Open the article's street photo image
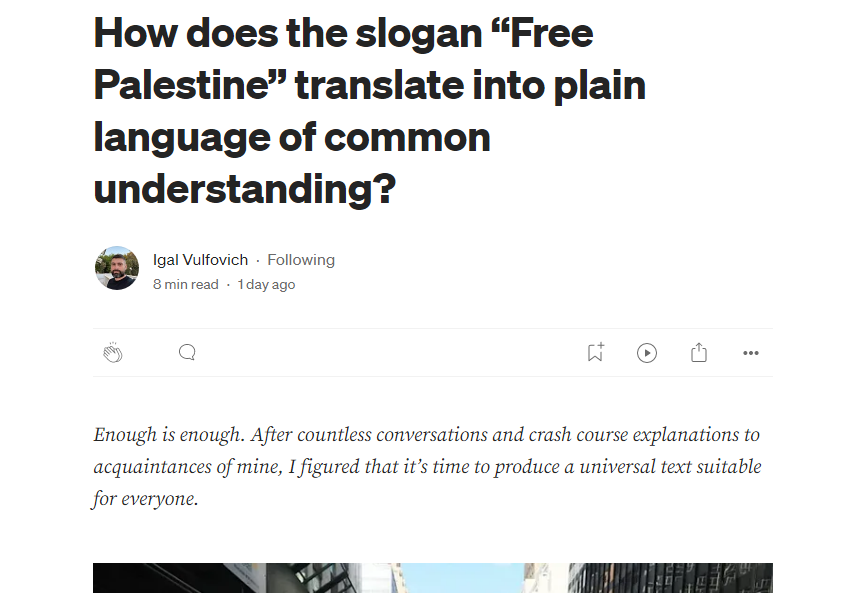 [x=433, y=578]
